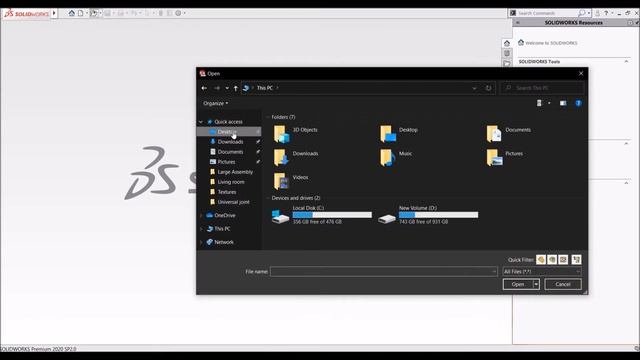Open the view options dropdown arrow

tap(549, 103)
